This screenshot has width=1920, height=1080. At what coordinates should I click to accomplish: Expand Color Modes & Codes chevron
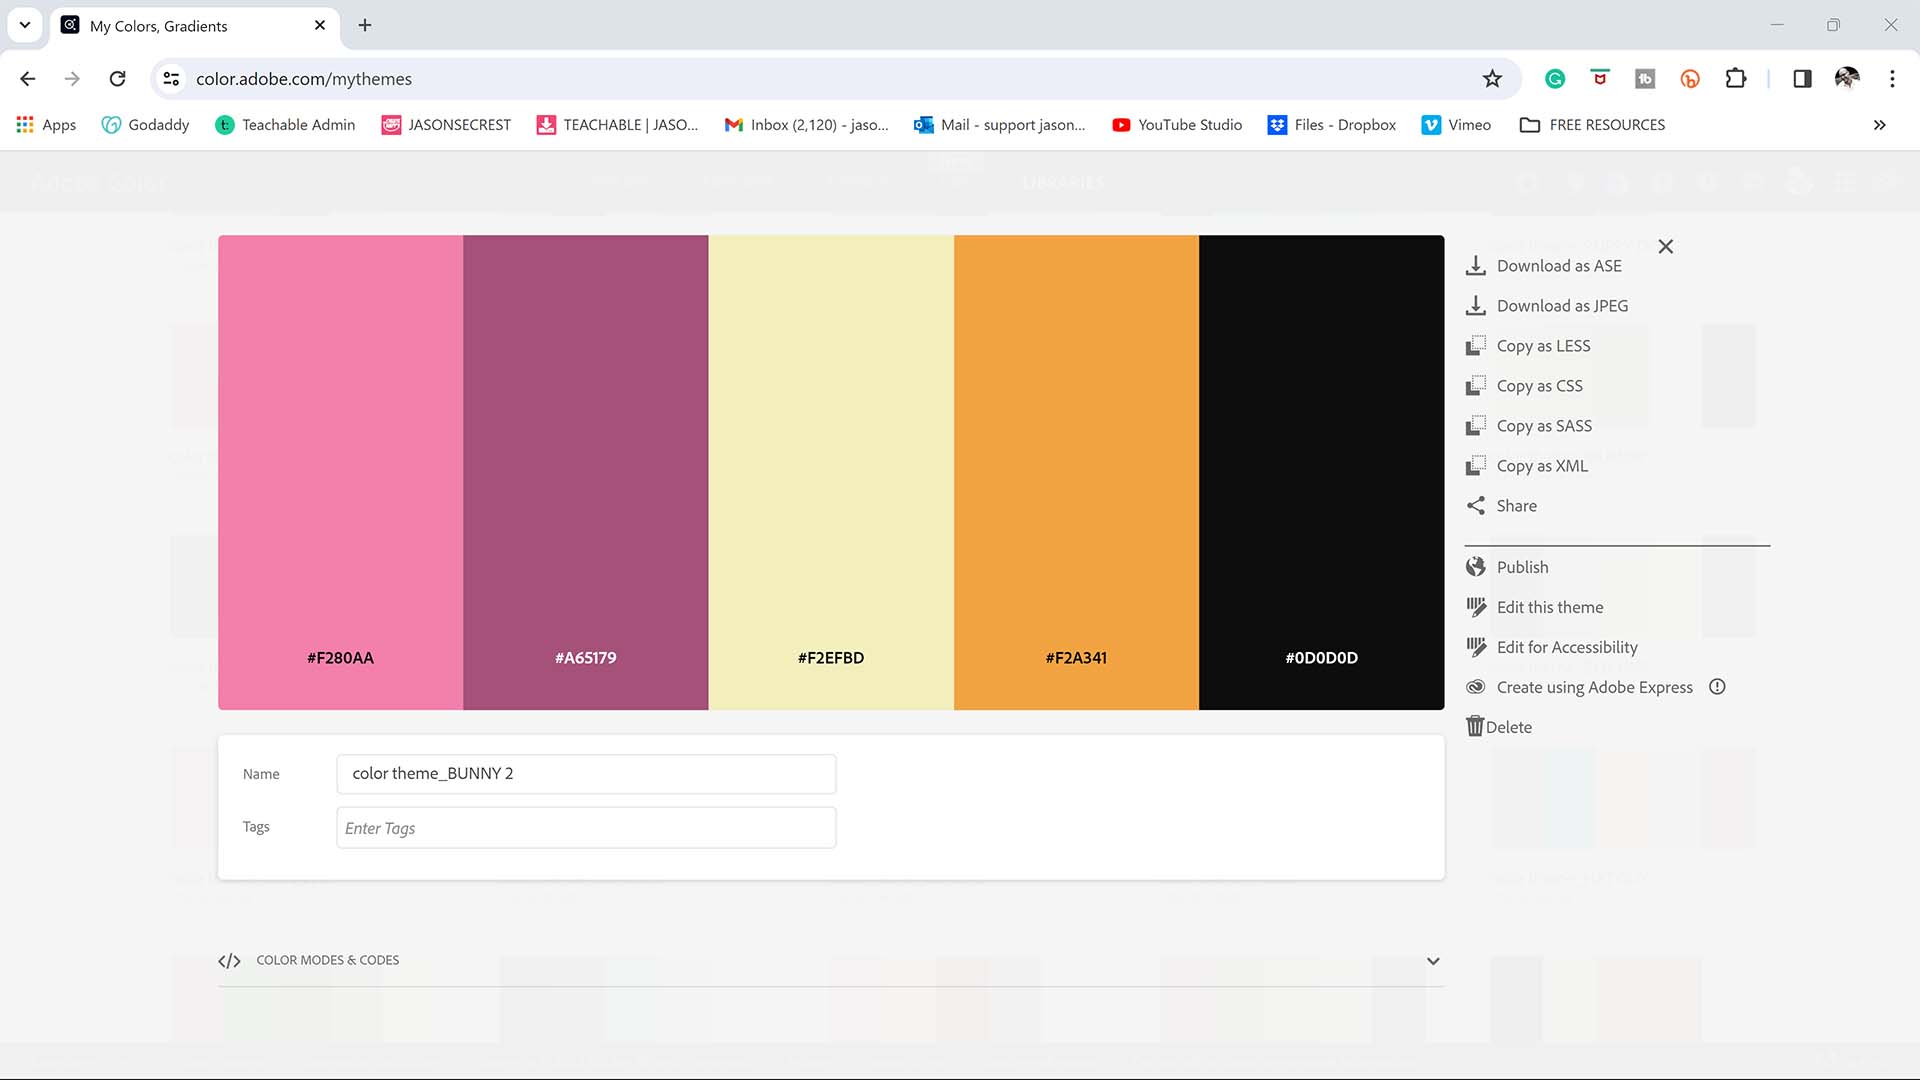1432,961
